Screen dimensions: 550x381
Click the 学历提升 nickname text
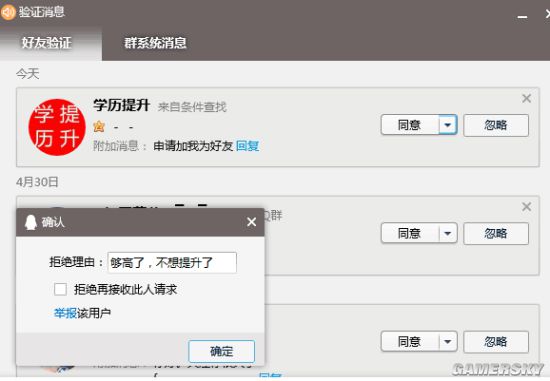(x=122, y=105)
